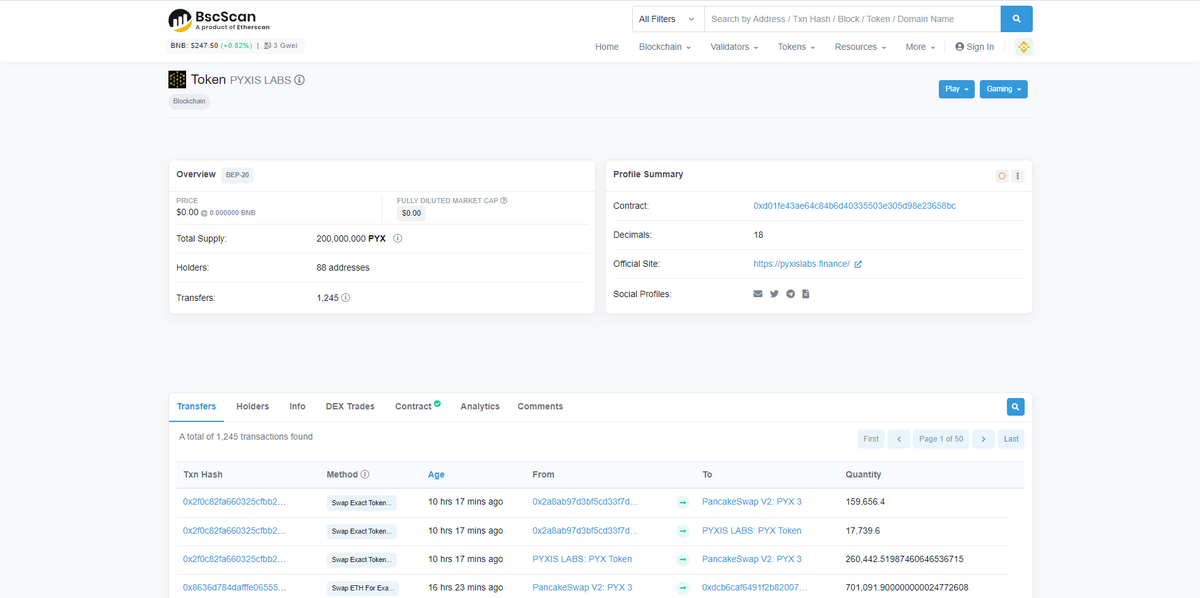Go to the Home page link
1200x598 pixels.
[607, 47]
